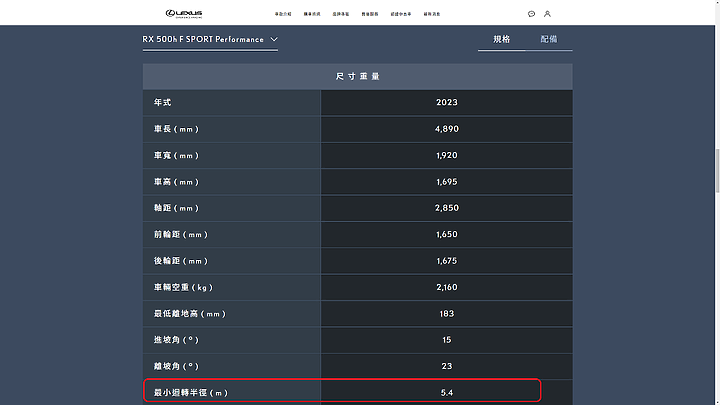Switch to the 配備 tab
720x405 pixels.
pos(549,39)
